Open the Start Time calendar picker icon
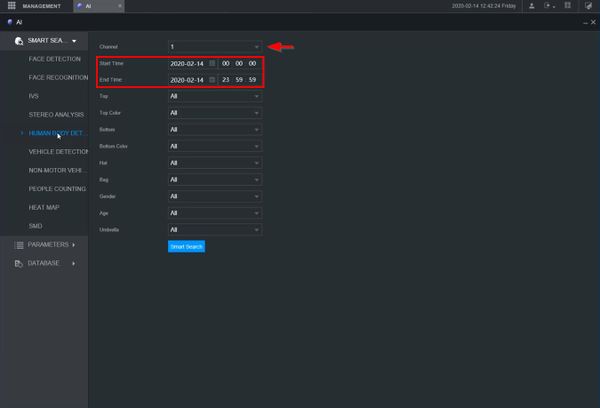 (212, 63)
